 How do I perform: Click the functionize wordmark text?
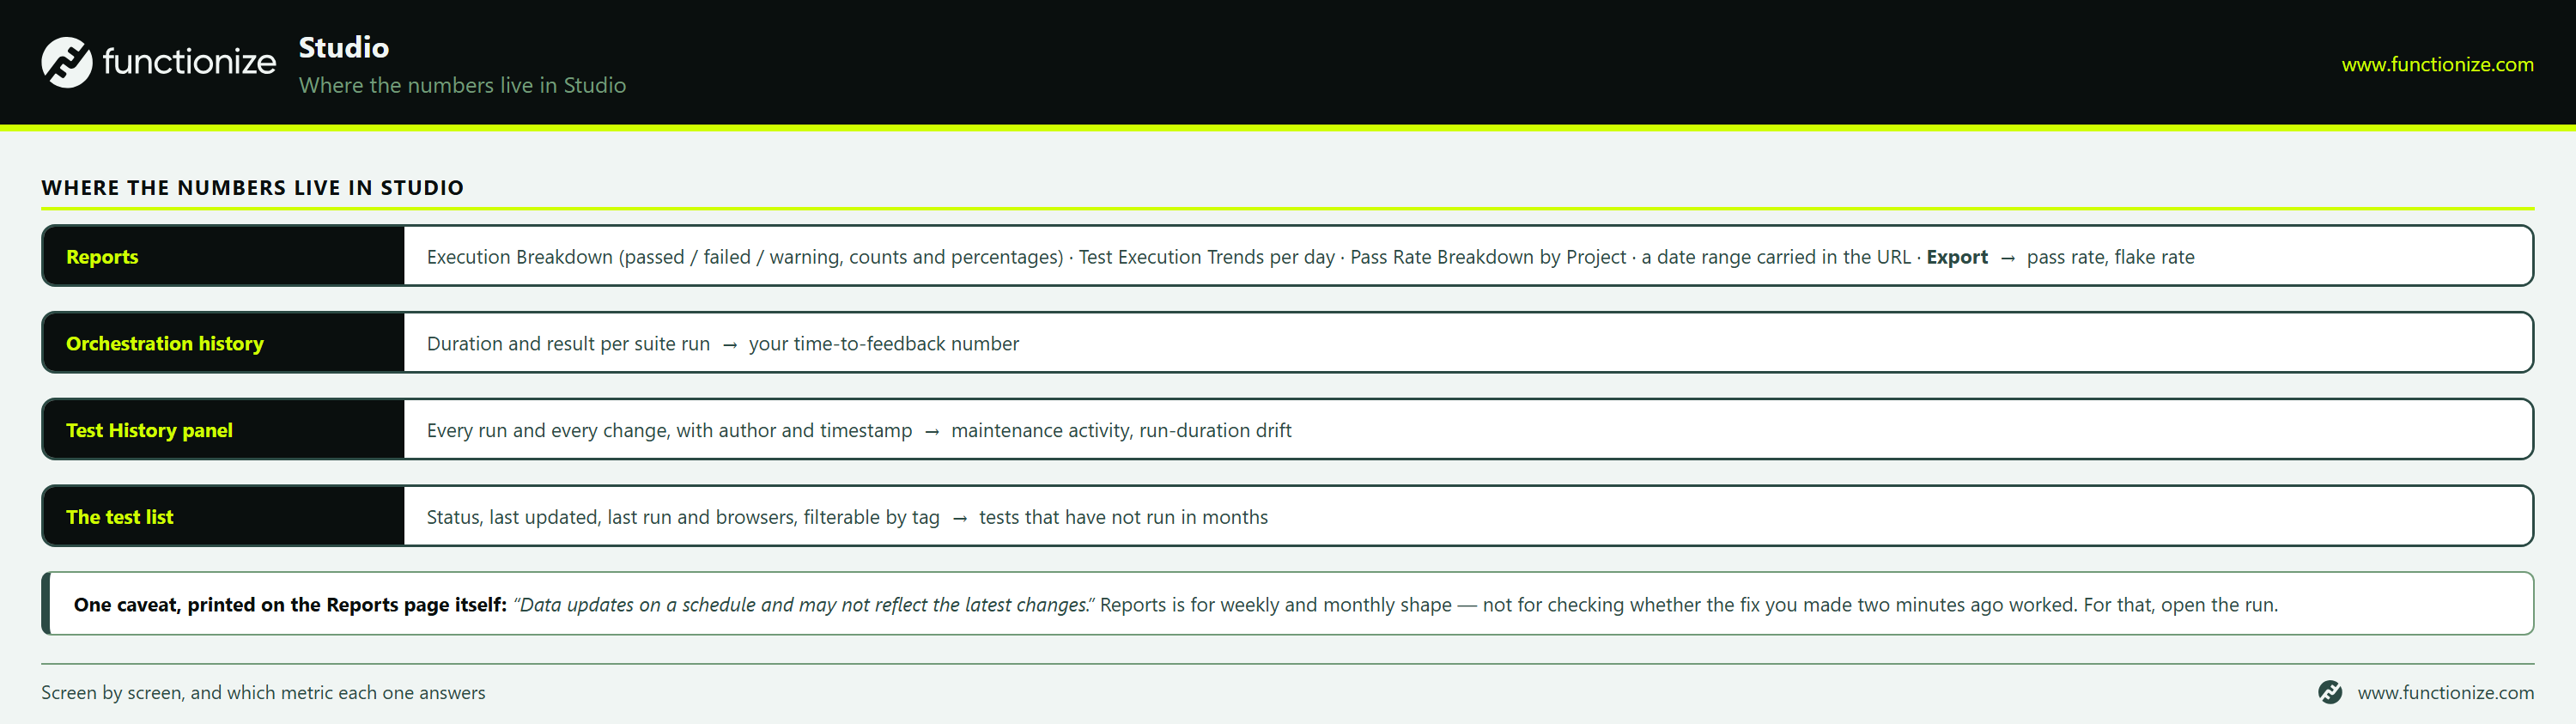(x=188, y=62)
